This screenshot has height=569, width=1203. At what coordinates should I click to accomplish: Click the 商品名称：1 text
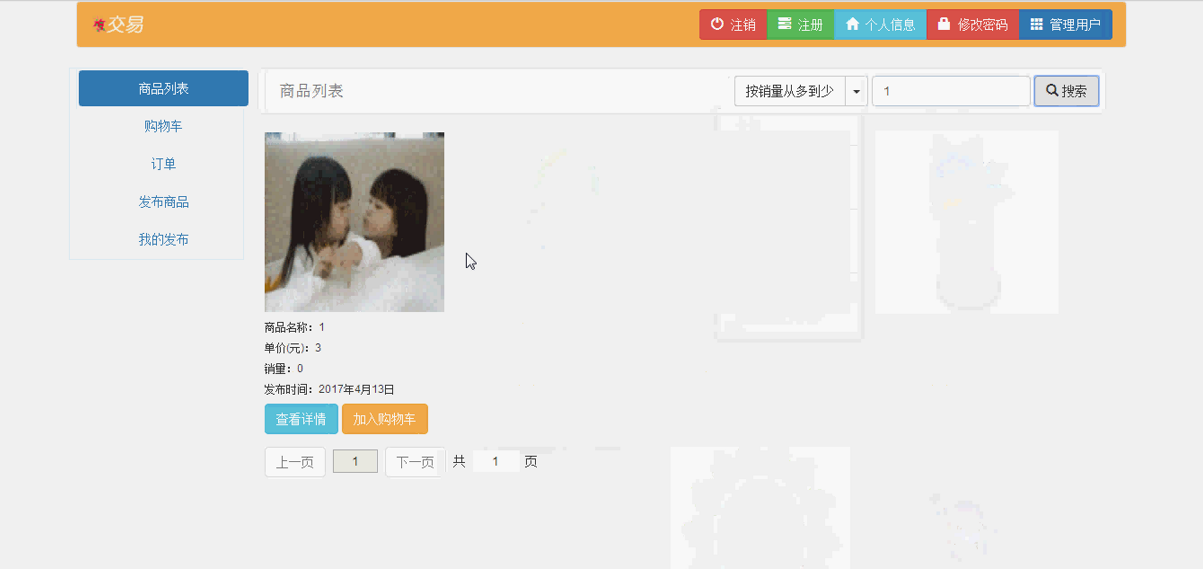[294, 327]
